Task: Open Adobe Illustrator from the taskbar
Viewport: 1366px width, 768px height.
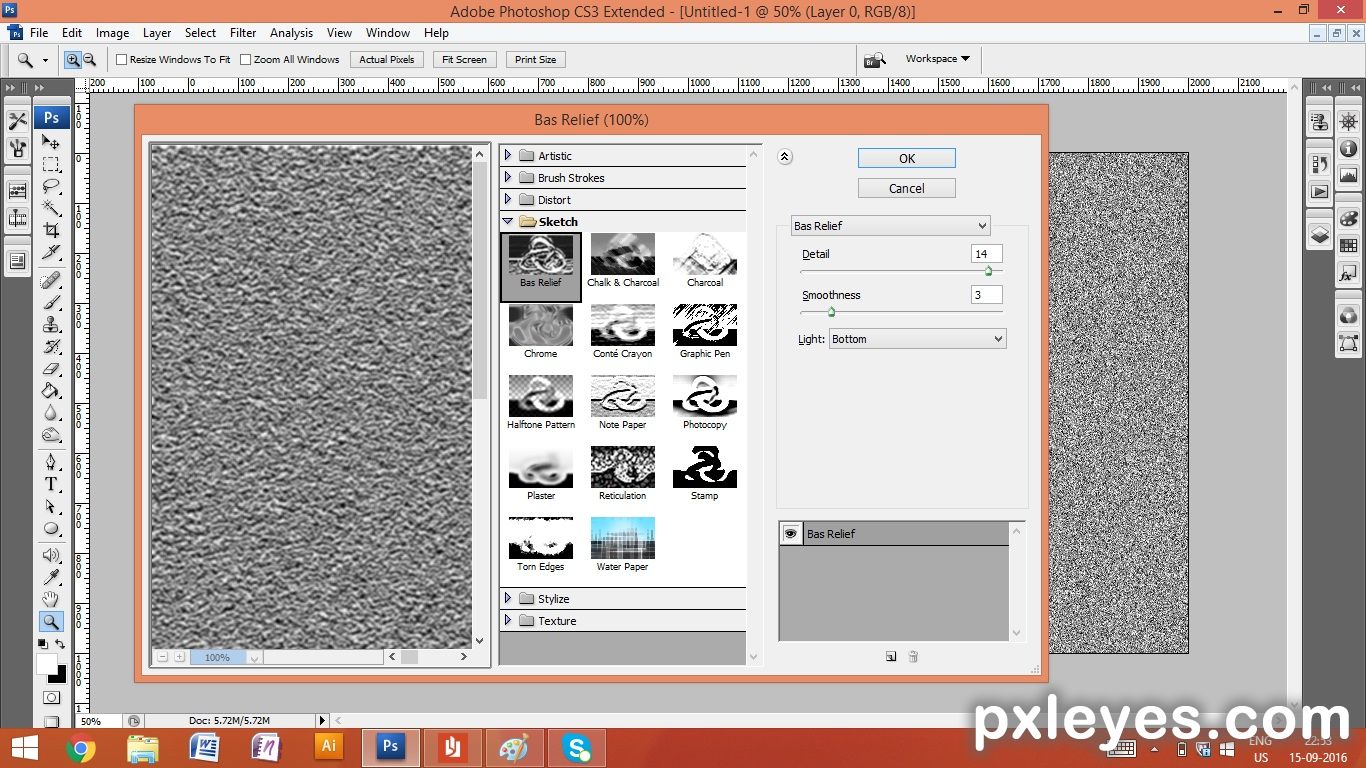Action: [x=328, y=748]
